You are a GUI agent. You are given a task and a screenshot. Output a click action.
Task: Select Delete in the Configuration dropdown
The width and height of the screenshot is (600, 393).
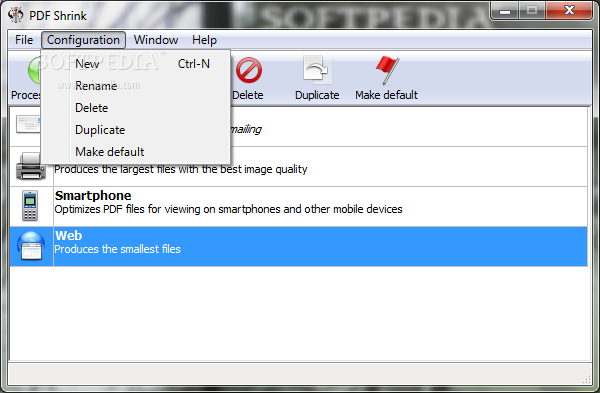point(136,108)
